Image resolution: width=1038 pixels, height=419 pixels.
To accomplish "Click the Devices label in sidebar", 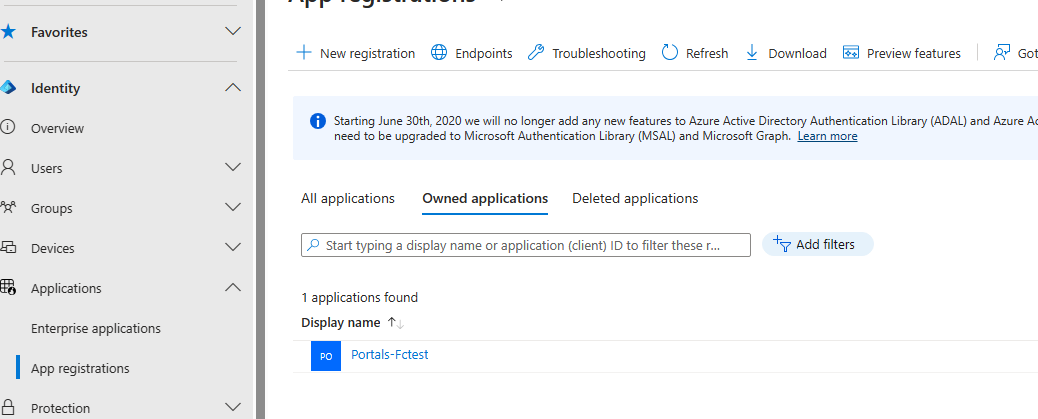I will point(53,248).
